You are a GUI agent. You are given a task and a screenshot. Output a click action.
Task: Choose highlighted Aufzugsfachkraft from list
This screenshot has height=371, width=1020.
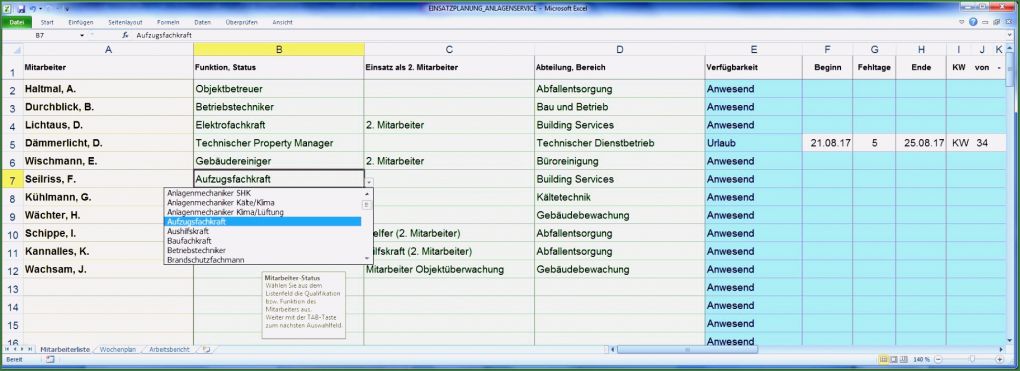pos(263,221)
